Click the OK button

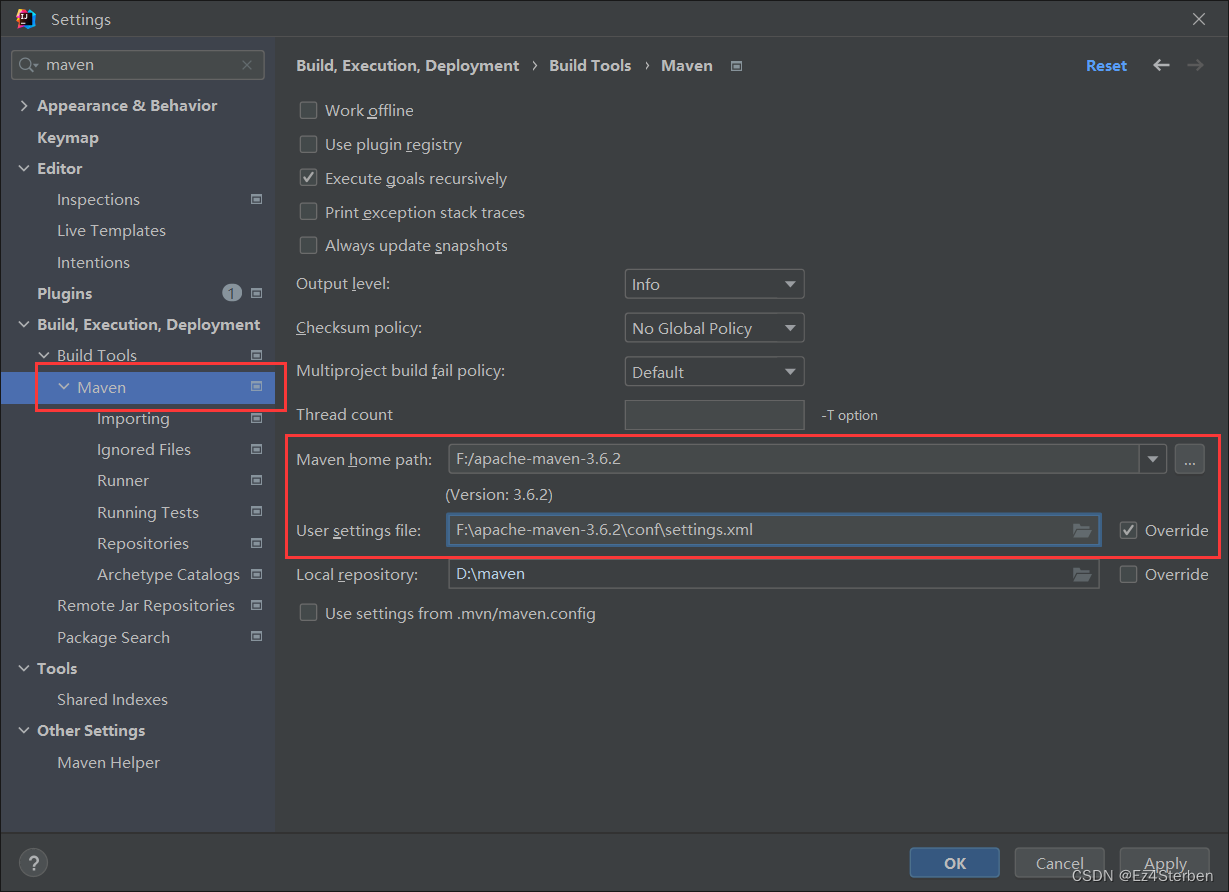[955, 863]
